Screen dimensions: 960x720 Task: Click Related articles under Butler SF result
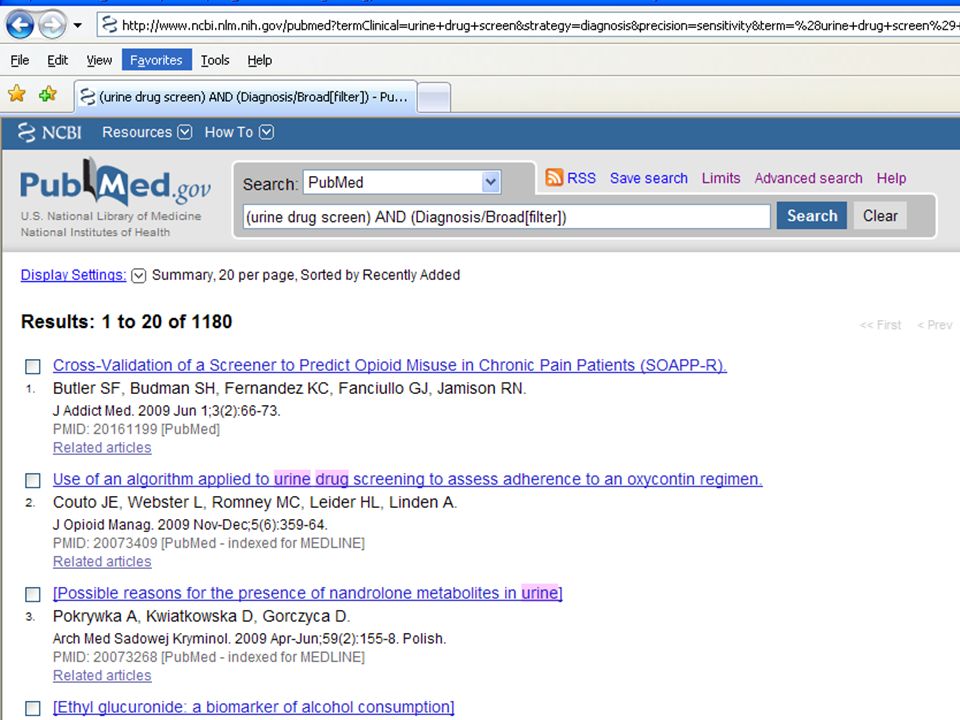tap(102, 448)
